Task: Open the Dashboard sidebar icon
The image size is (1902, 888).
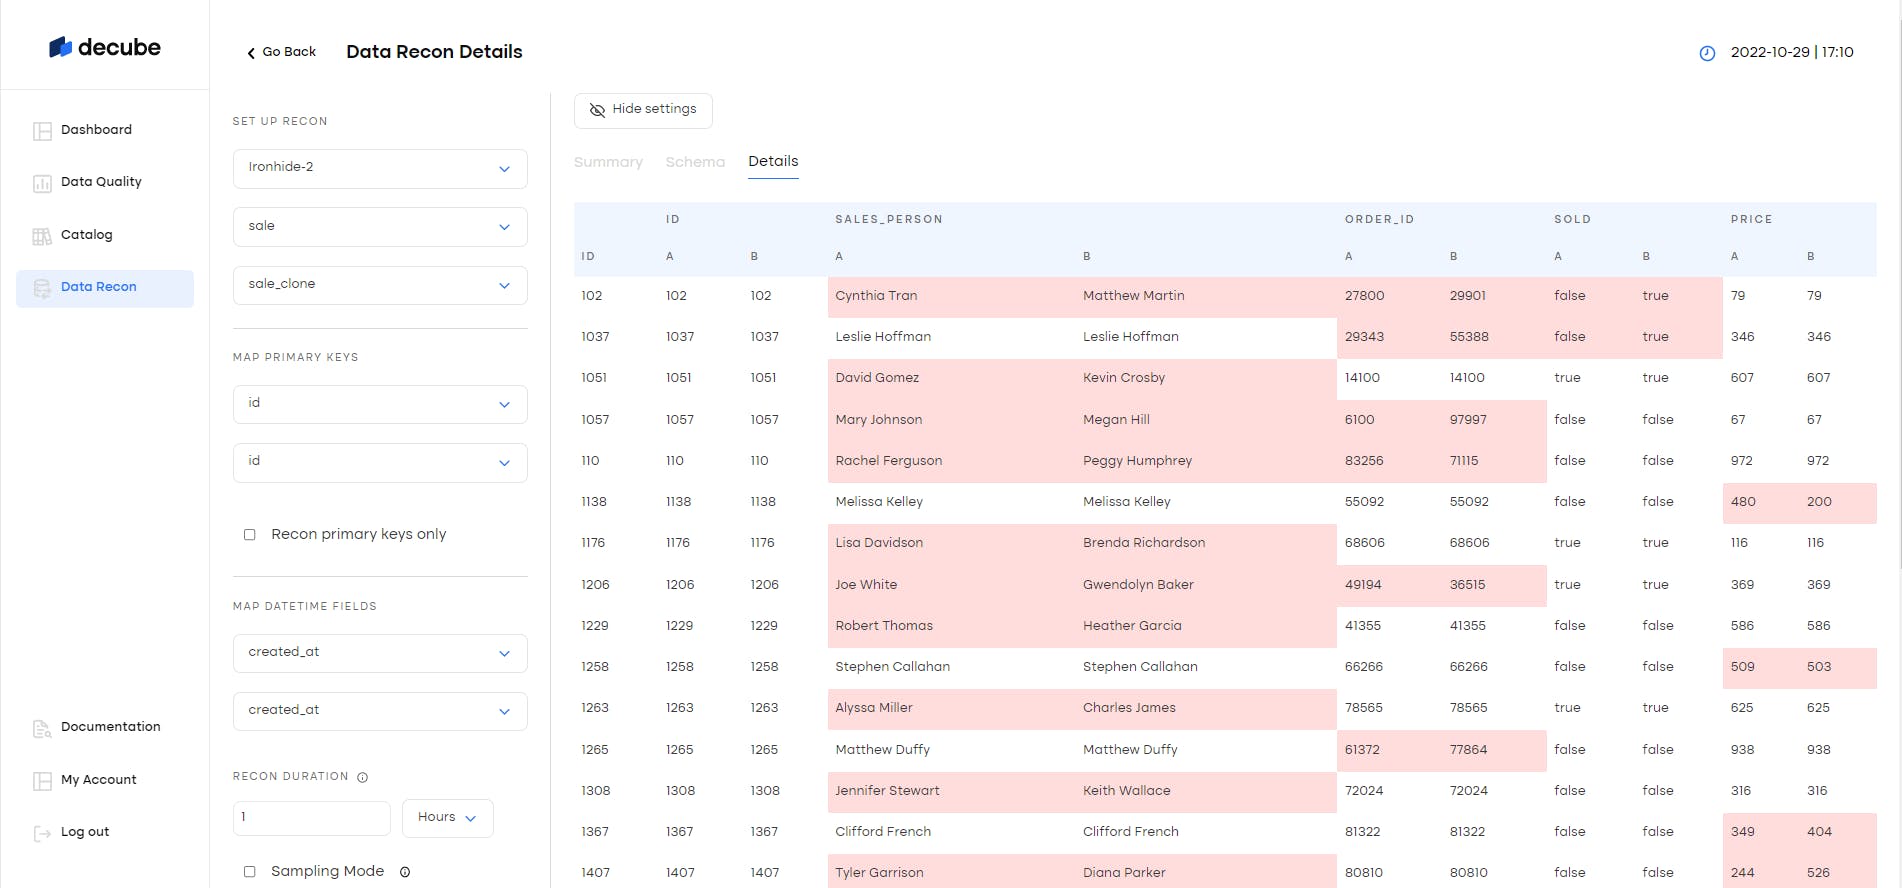Action: 42,131
